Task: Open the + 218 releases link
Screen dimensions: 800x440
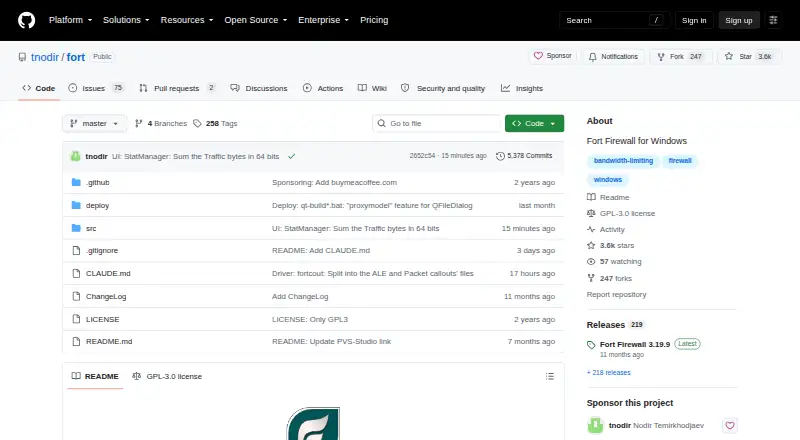Action: pyautogui.click(x=609, y=373)
